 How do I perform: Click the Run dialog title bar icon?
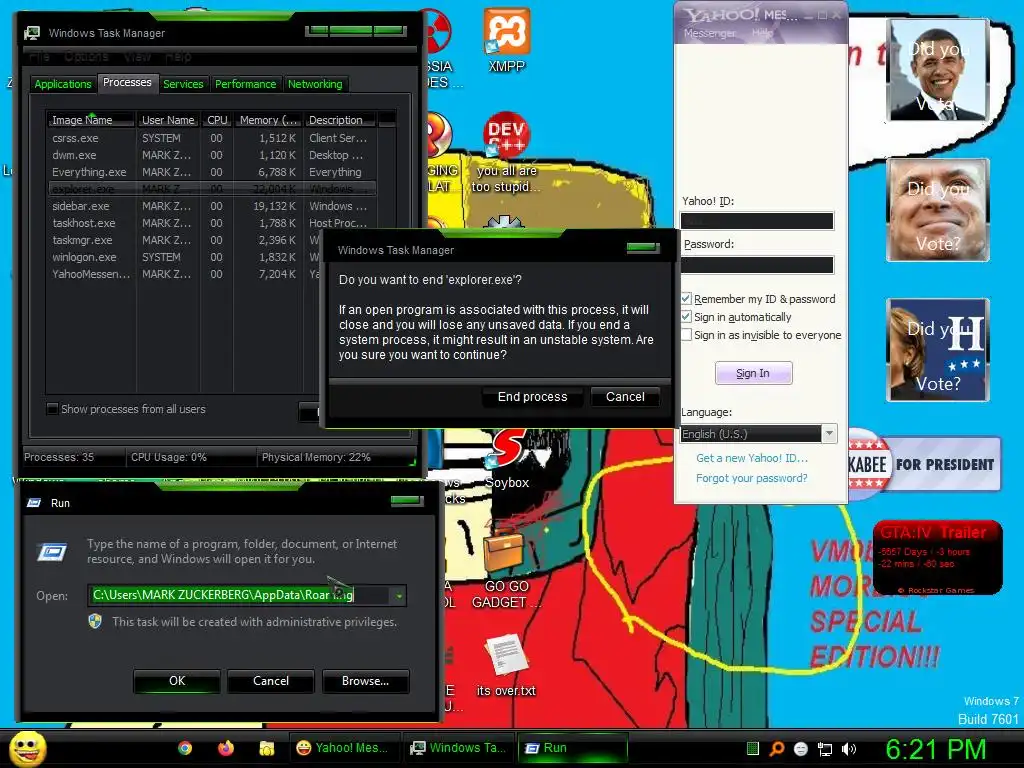(34, 503)
